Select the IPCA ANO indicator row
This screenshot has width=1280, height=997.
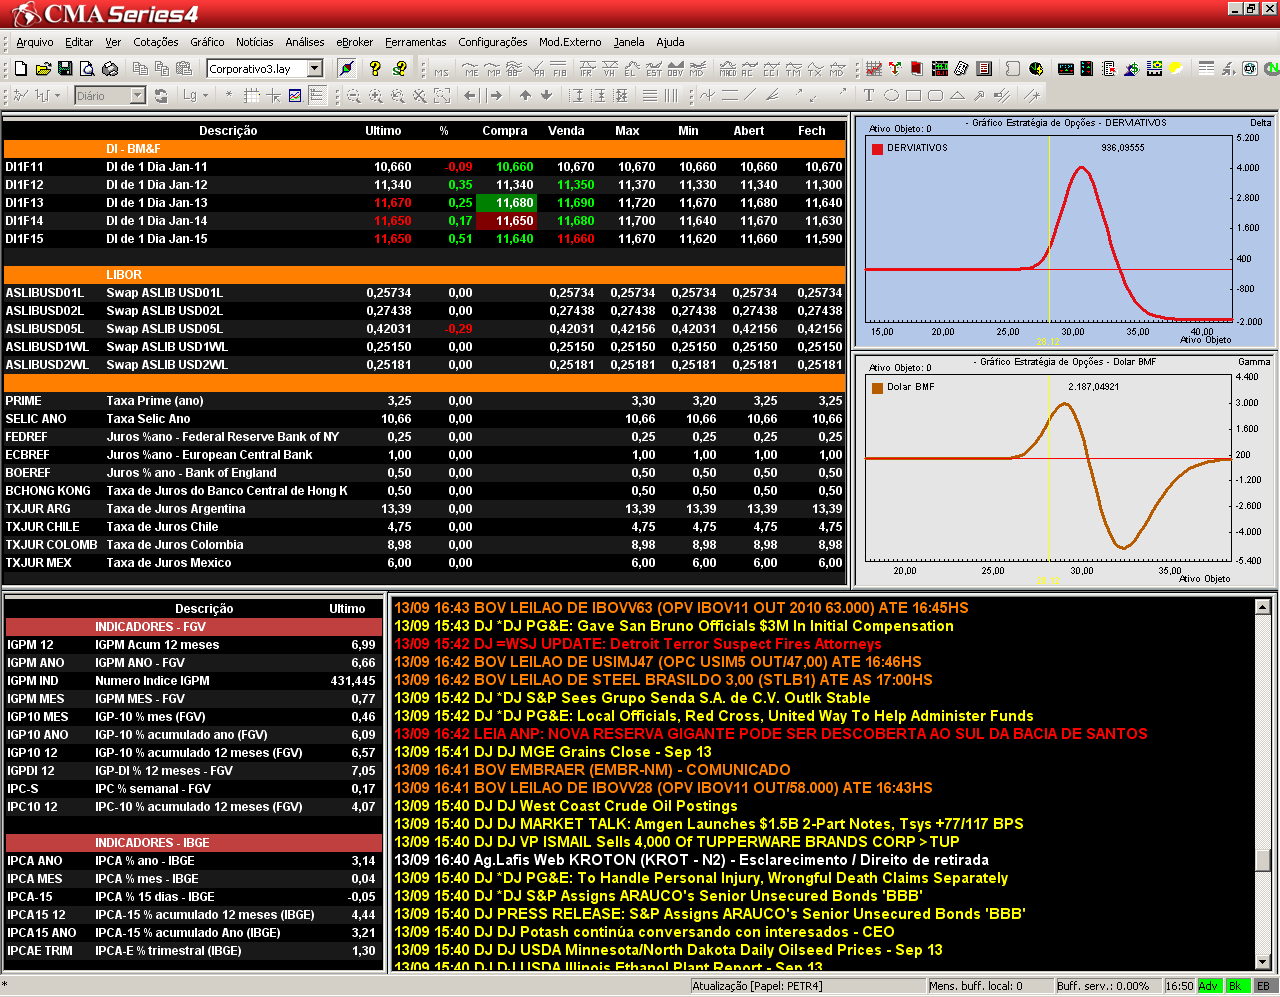click(193, 861)
